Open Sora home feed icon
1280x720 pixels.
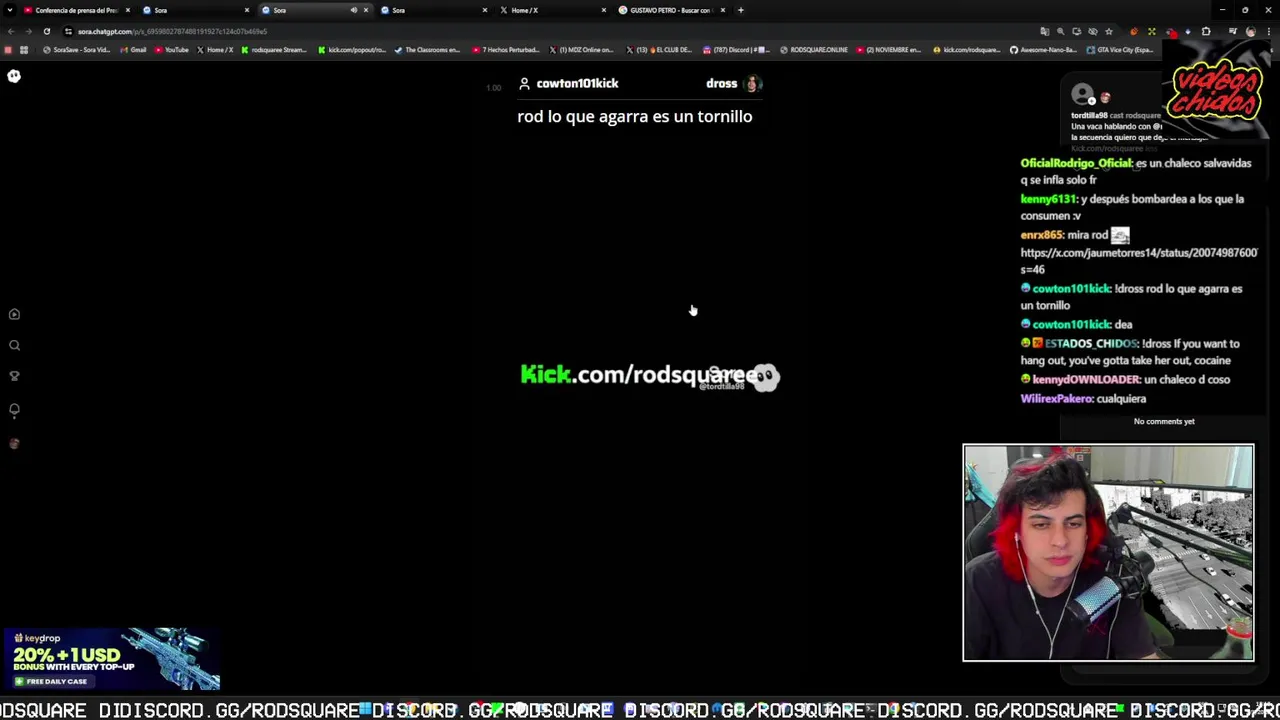[14, 314]
